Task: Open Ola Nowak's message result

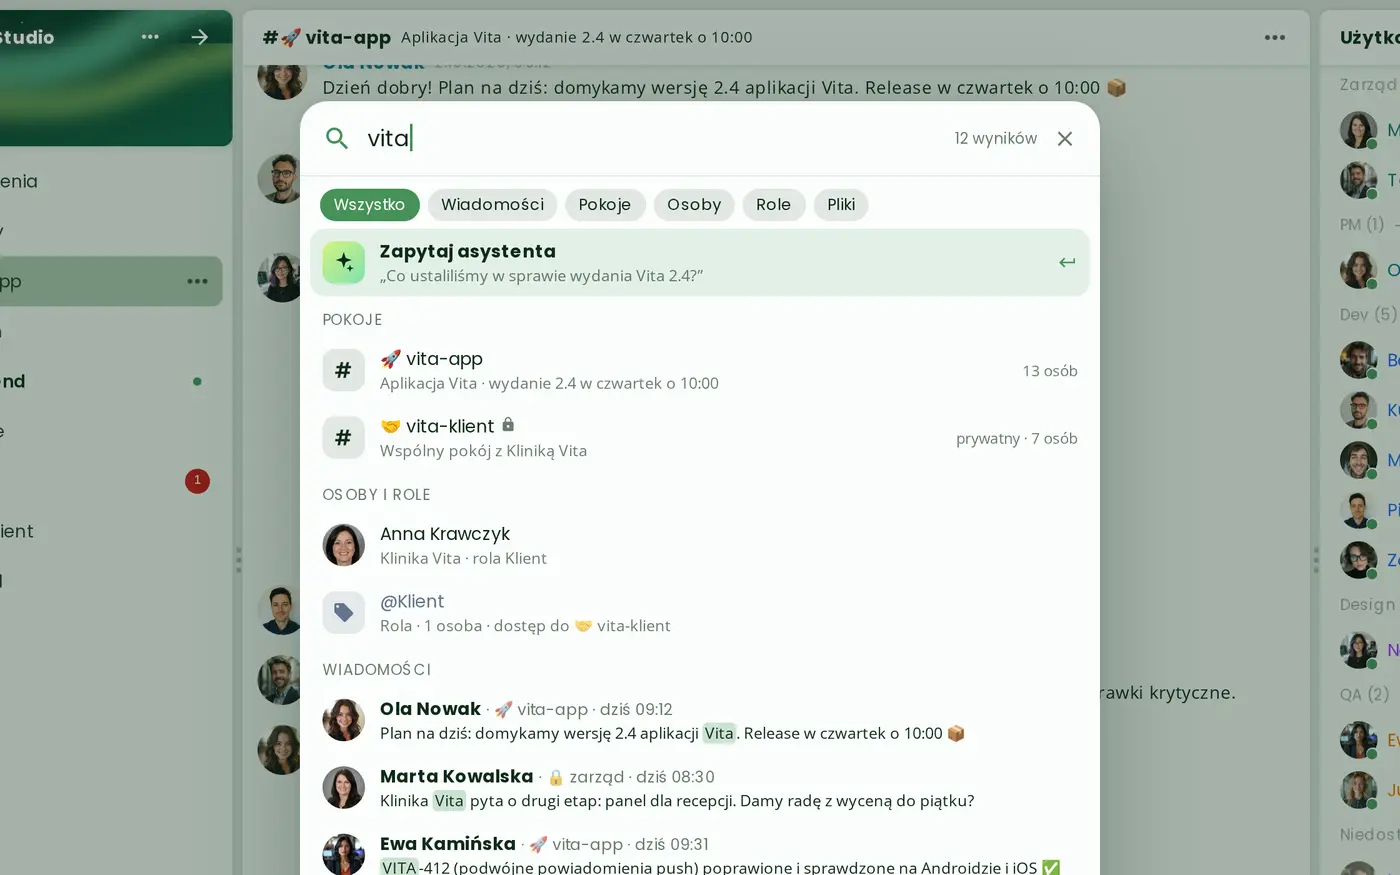Action: [x=699, y=720]
